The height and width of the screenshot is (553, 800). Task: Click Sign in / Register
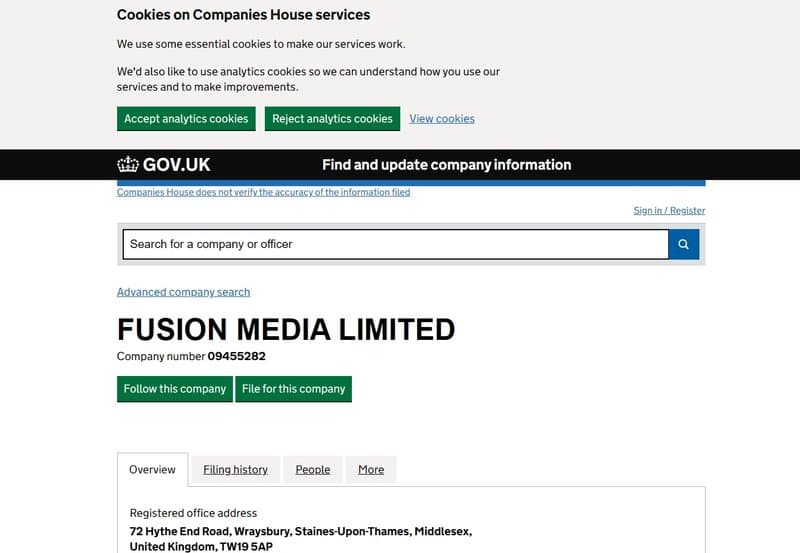point(669,211)
